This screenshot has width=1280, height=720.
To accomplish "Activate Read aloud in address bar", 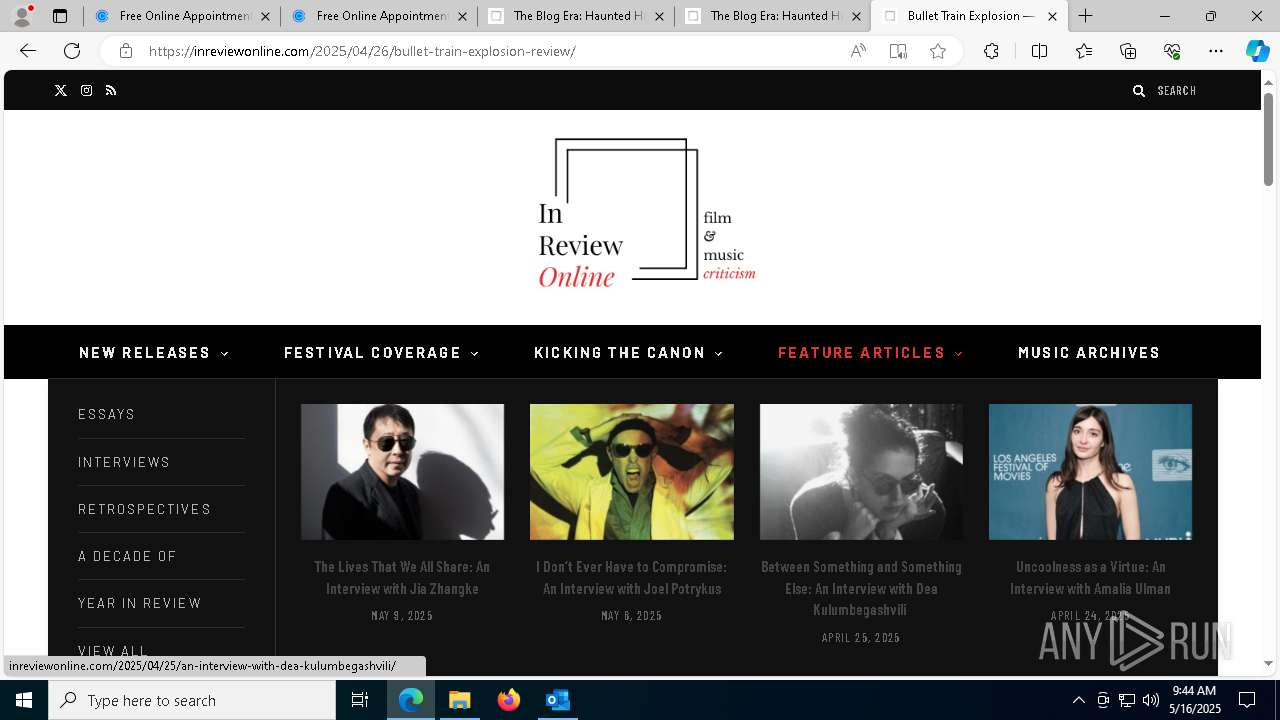I will tap(858, 51).
